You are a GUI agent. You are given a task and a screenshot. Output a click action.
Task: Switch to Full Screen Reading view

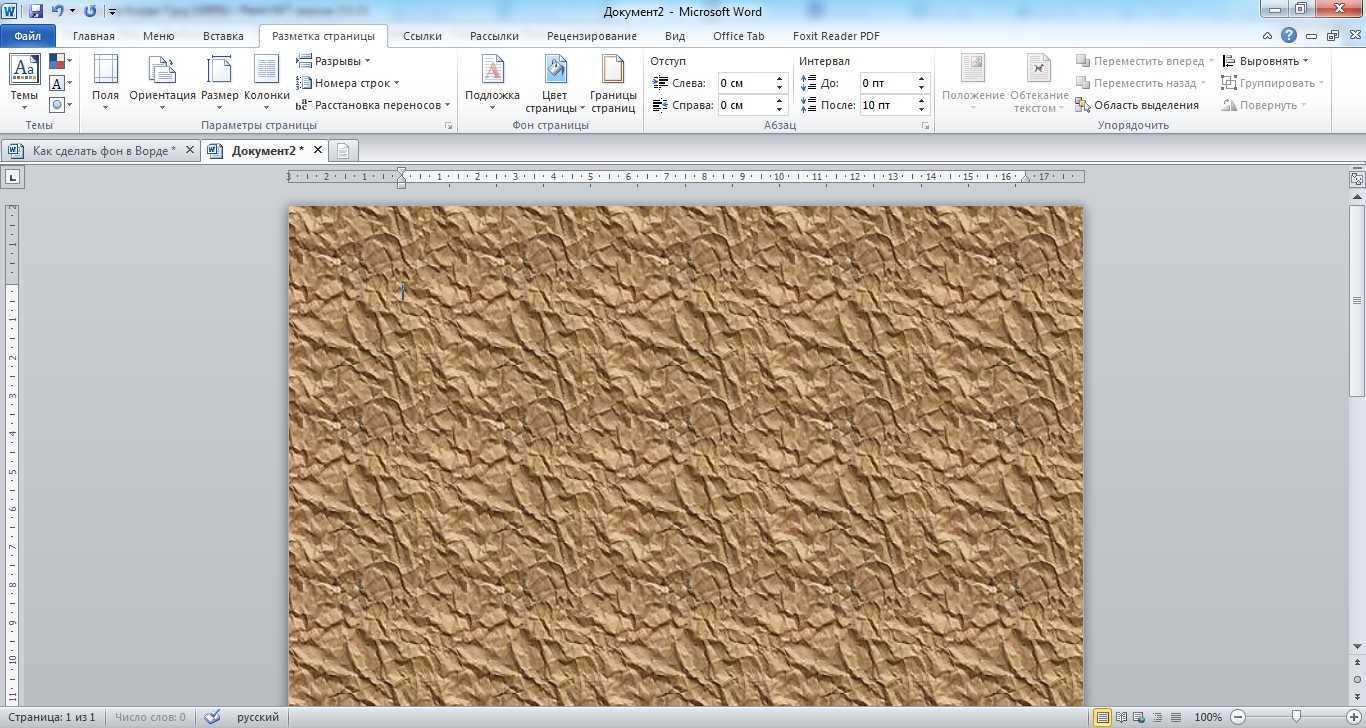pos(1121,717)
